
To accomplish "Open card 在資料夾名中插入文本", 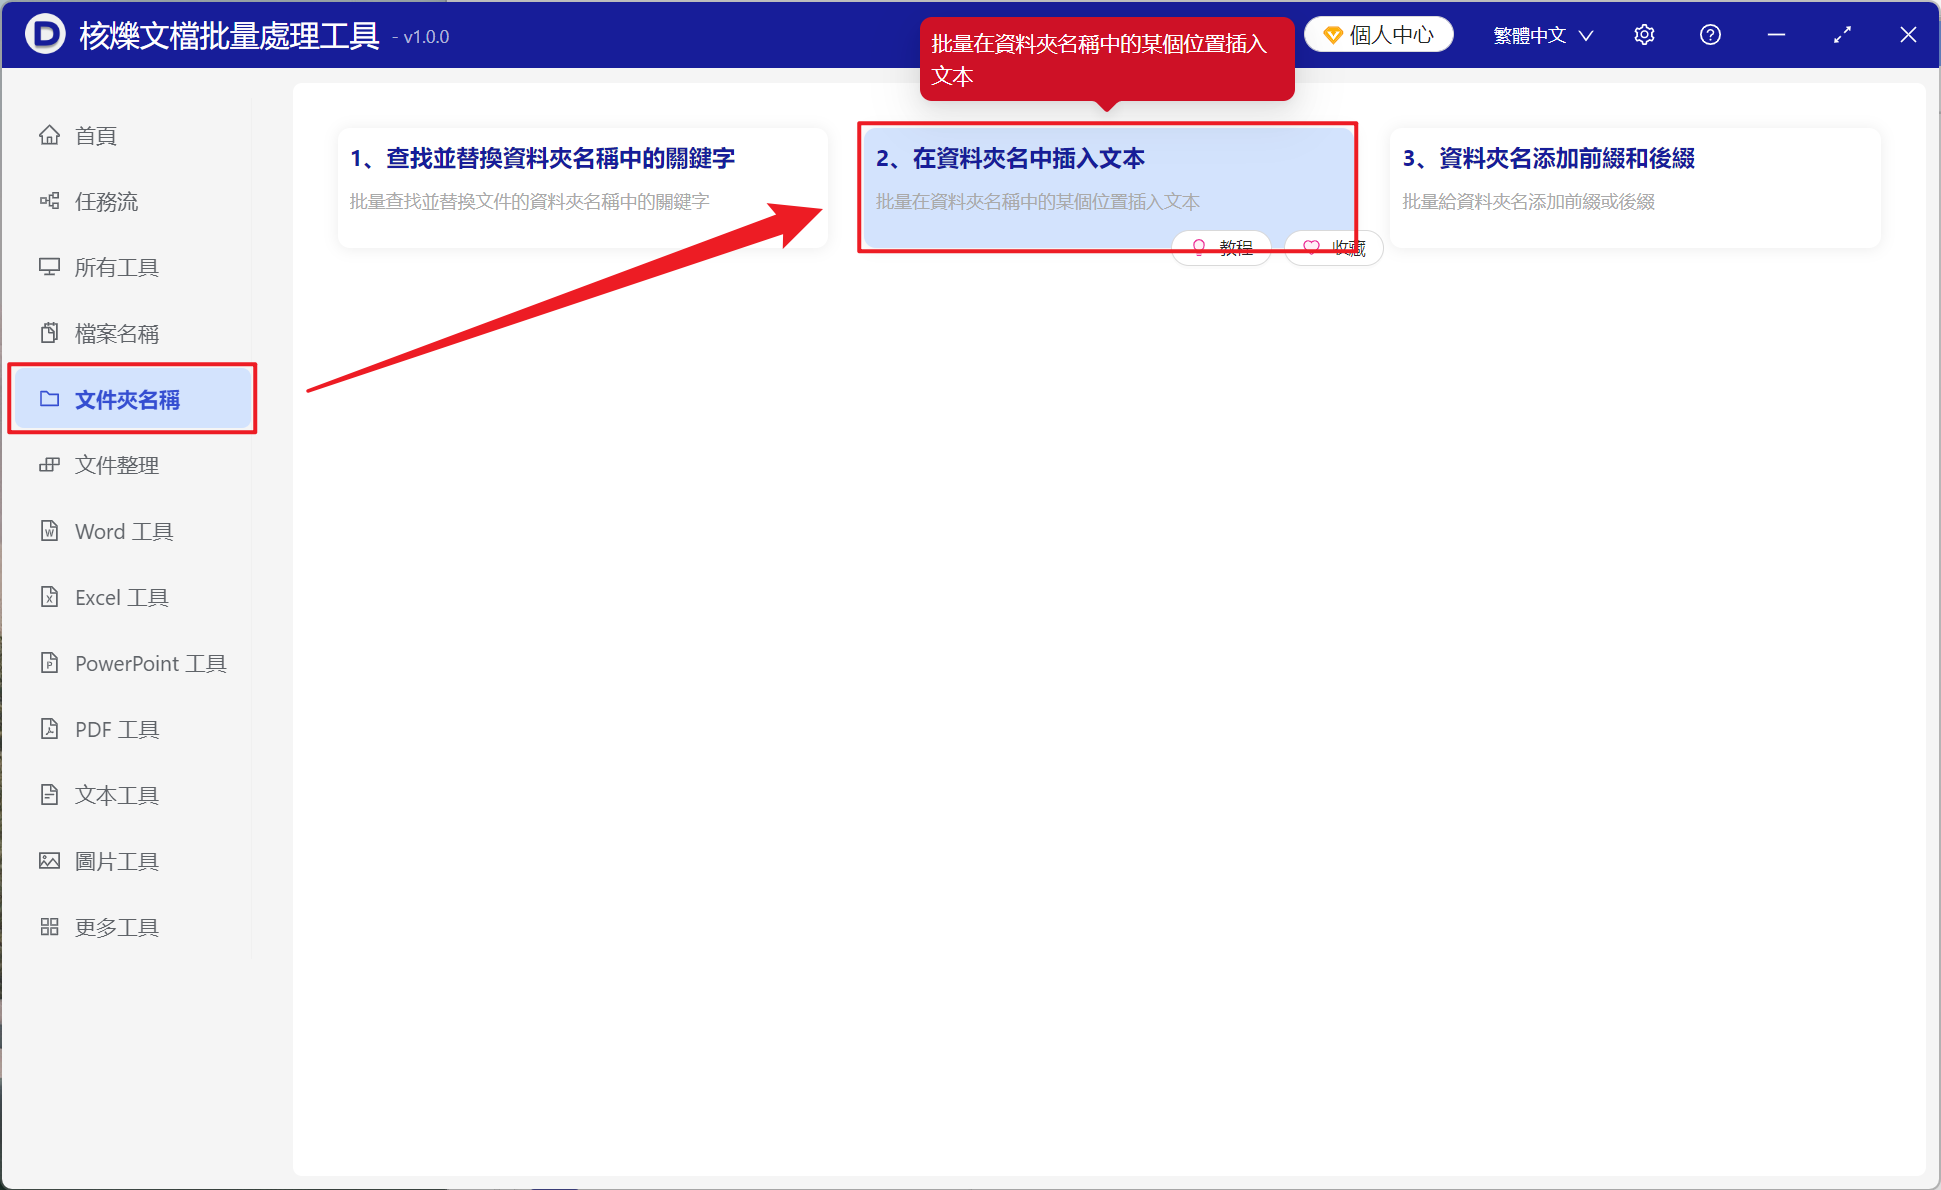I will tap(1108, 187).
